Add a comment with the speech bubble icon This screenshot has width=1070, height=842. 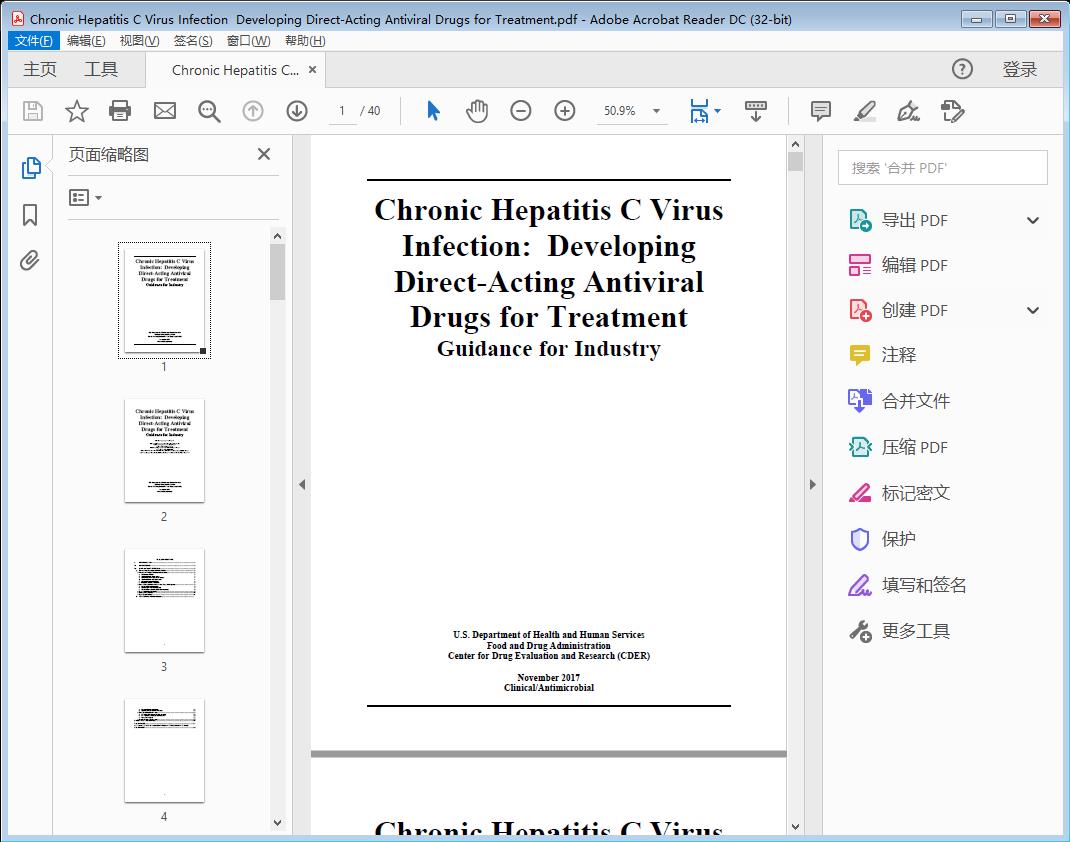[x=819, y=111]
